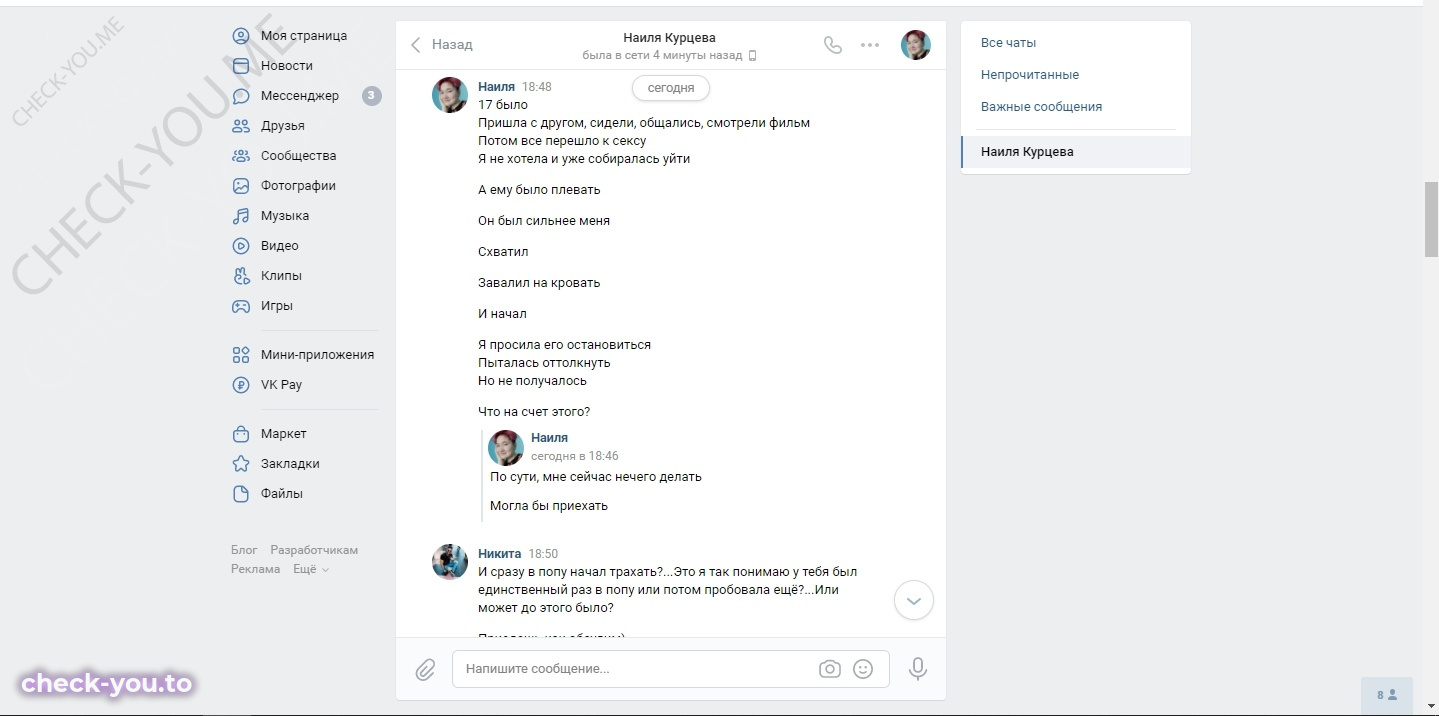Open the Друзья friends icon

241,126
